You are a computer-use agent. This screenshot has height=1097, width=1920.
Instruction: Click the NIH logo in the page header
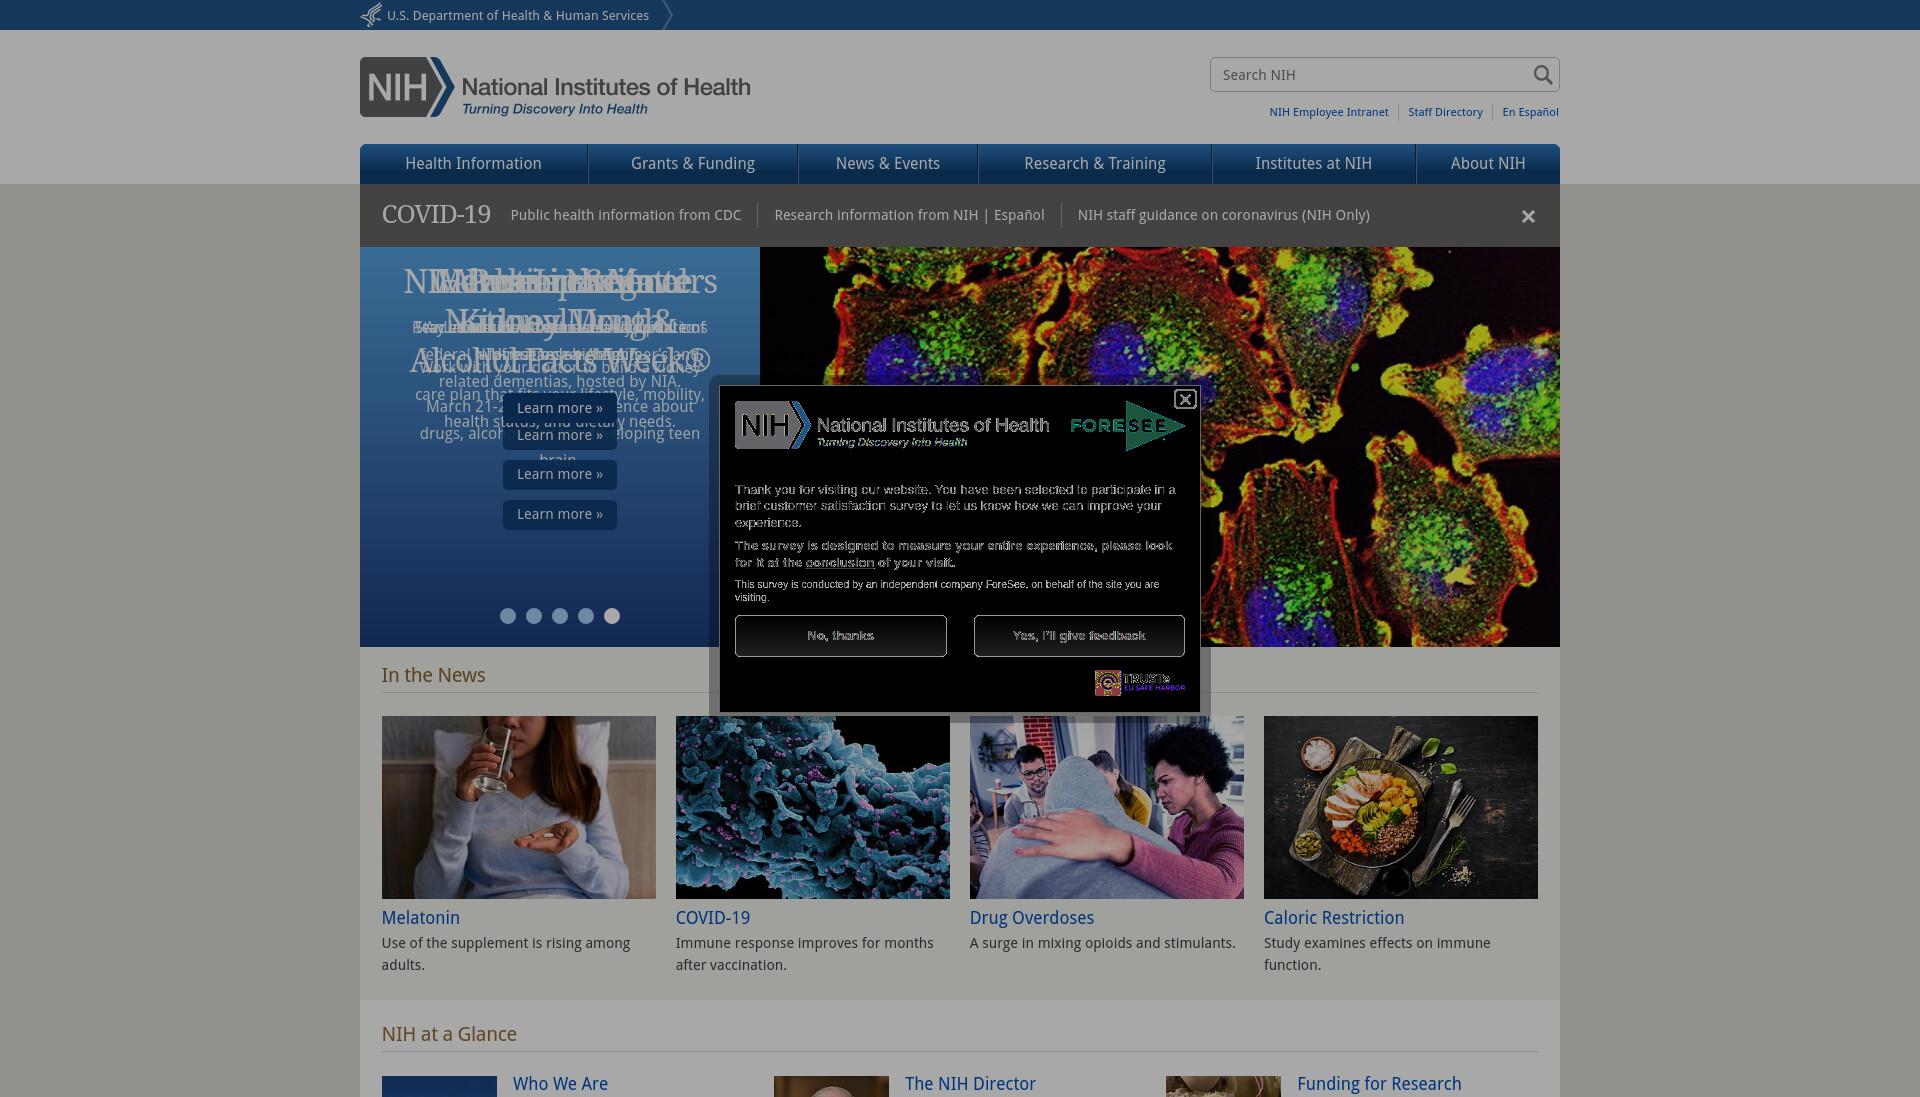[x=555, y=87]
